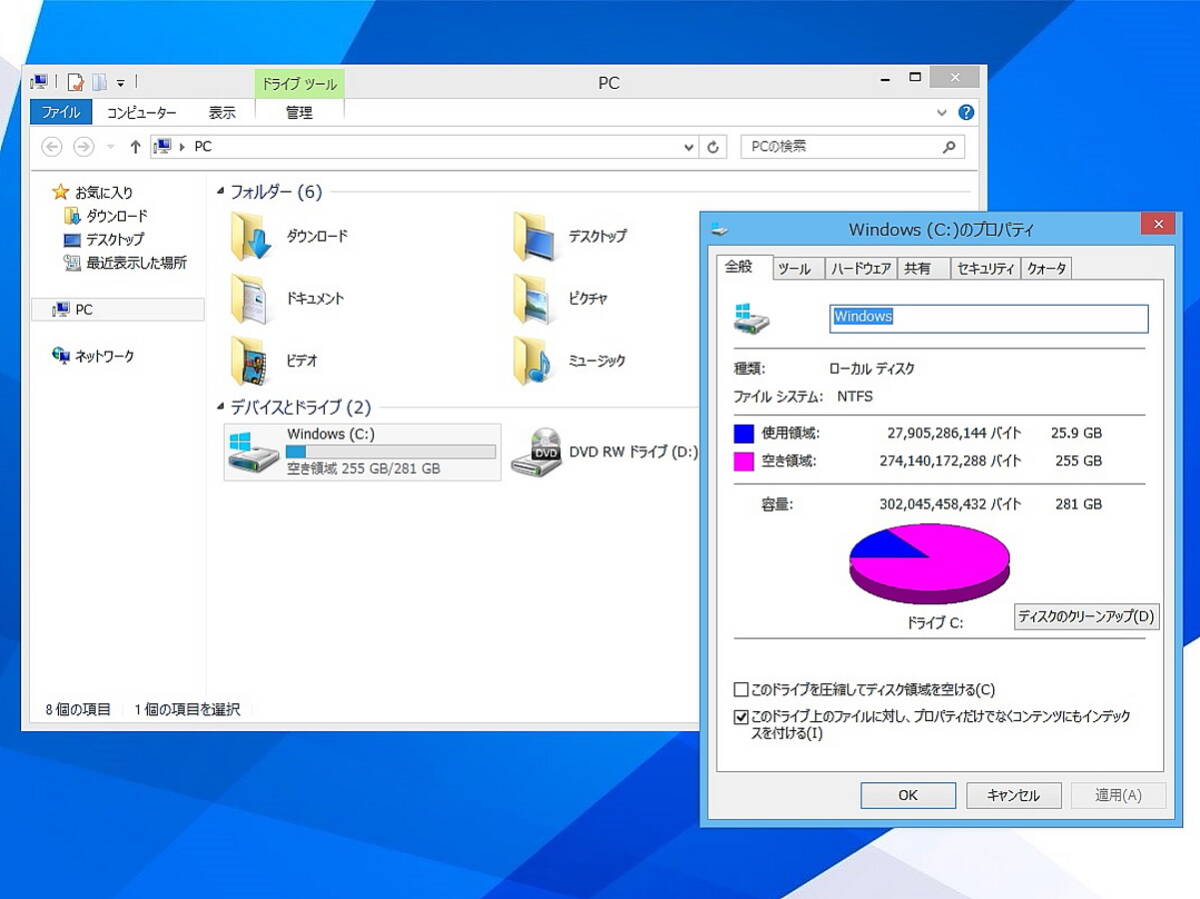Click the blue Help question mark icon
The width and height of the screenshot is (1200, 899).
click(x=966, y=113)
